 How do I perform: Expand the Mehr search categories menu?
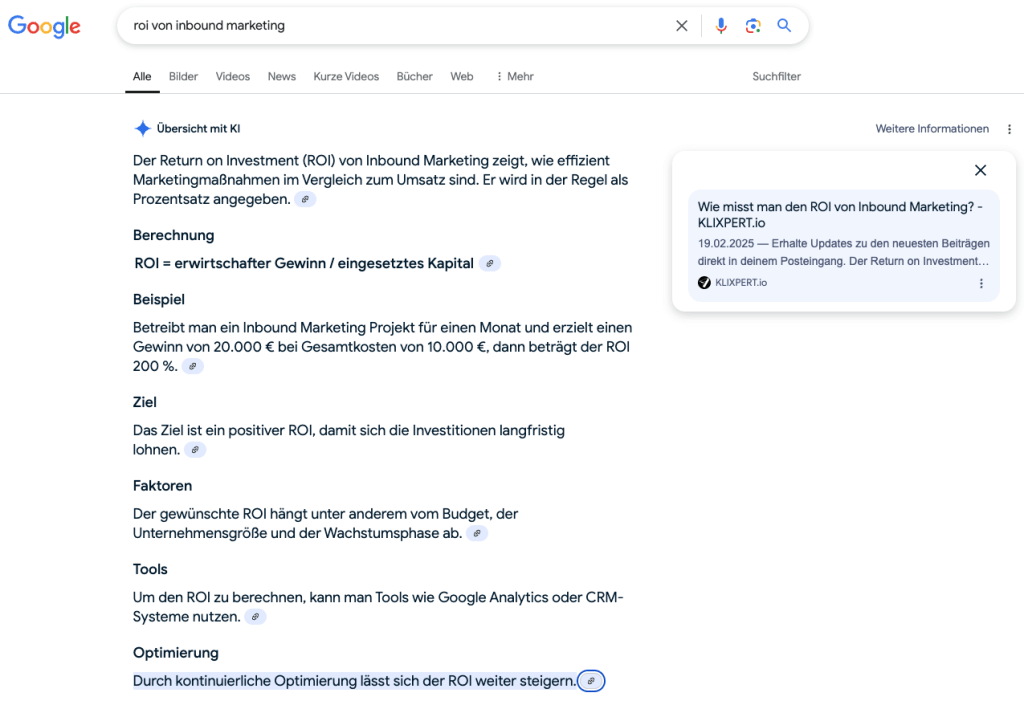(515, 77)
